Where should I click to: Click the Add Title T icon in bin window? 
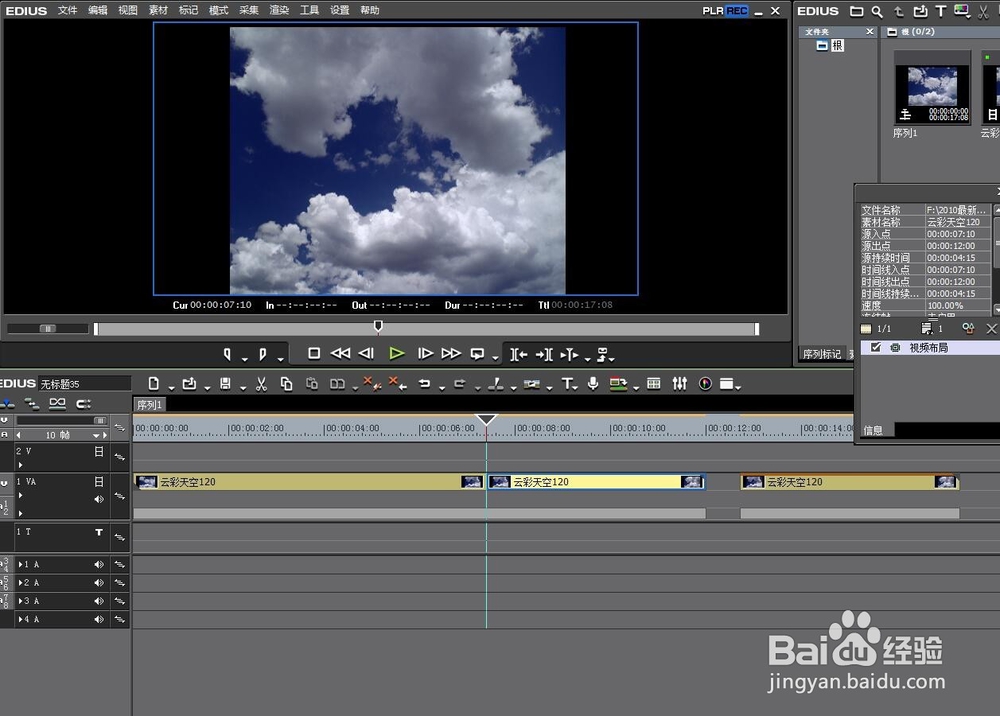(x=940, y=11)
